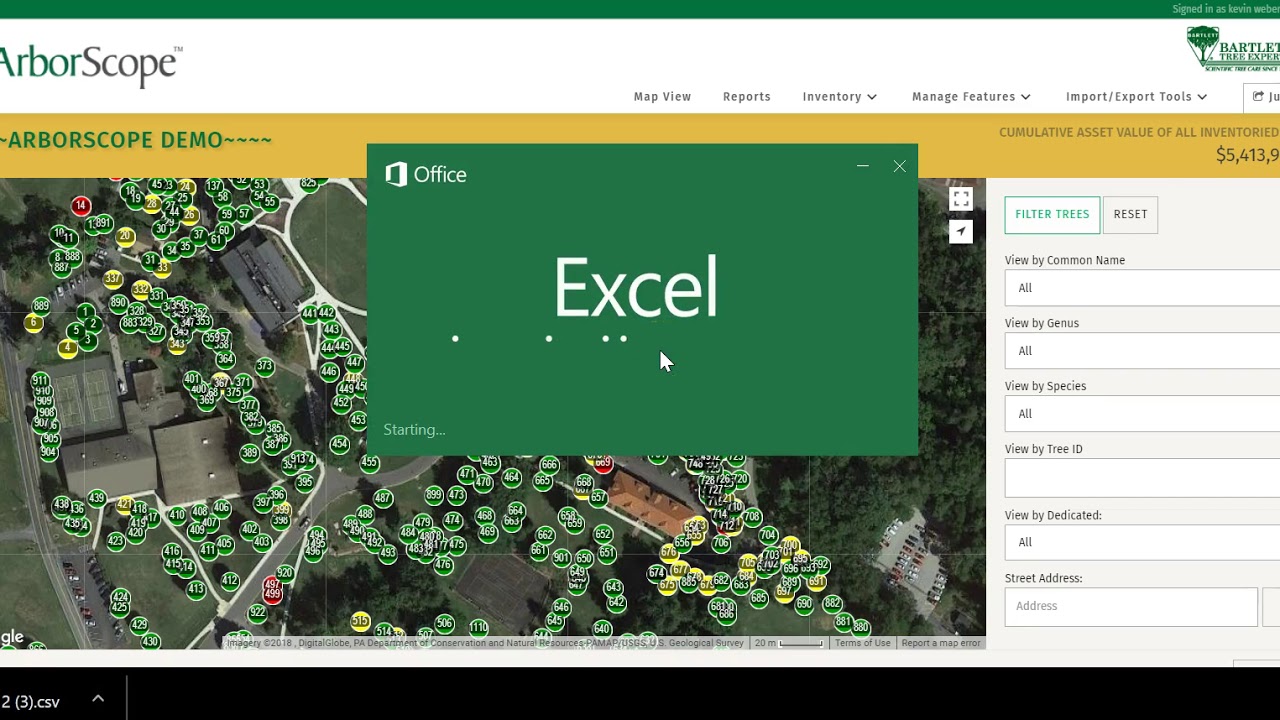Select green tree marker 666

coord(549,465)
